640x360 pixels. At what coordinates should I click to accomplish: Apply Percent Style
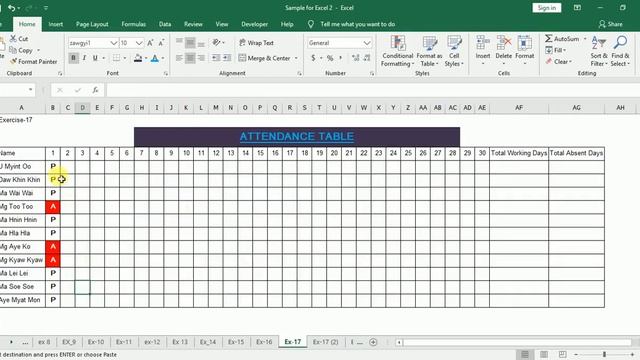point(330,58)
